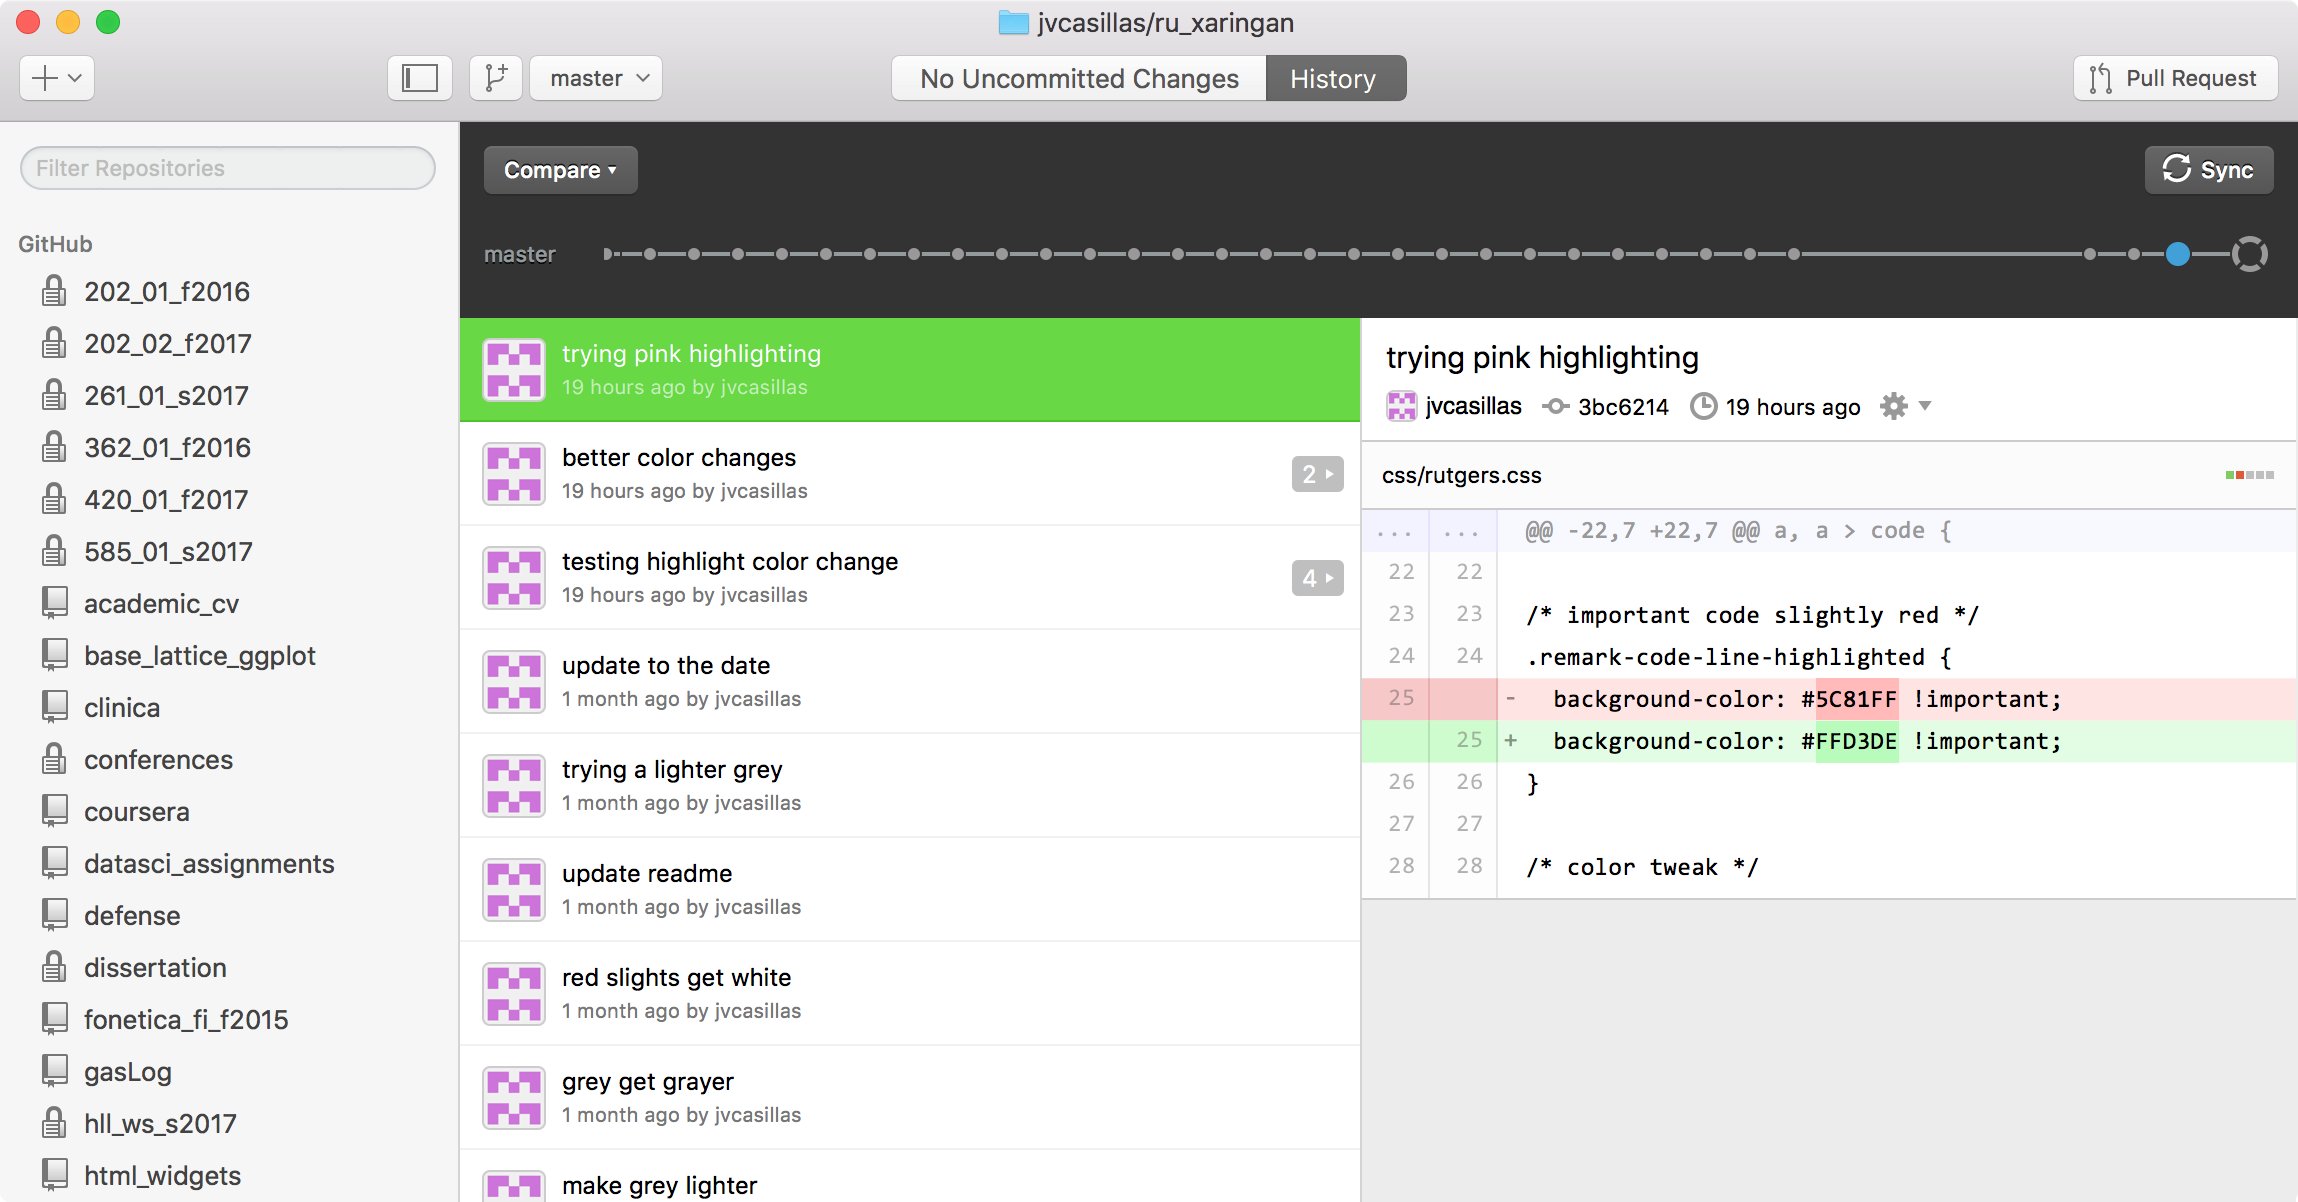This screenshot has height=1202, width=2298.
Task: Select the private 202_01_f2016 repository lock icon
Action: tap(54, 291)
